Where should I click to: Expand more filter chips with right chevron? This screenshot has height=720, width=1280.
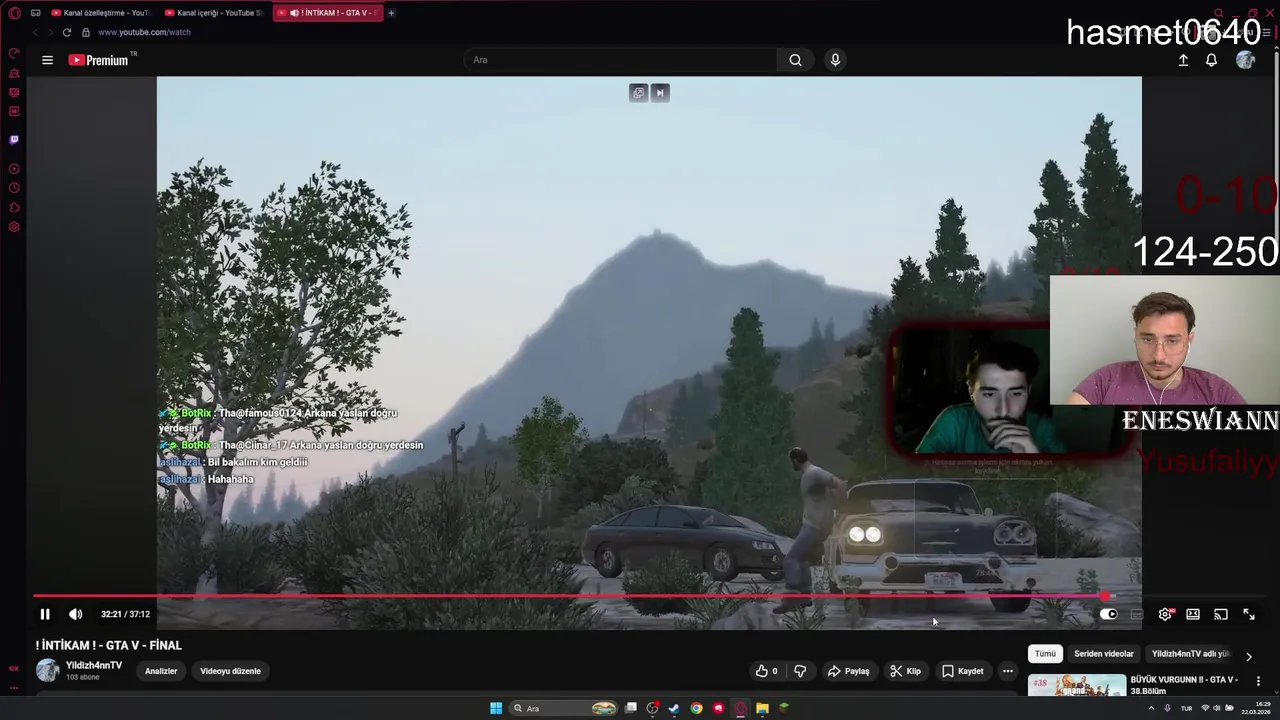click(x=1248, y=657)
